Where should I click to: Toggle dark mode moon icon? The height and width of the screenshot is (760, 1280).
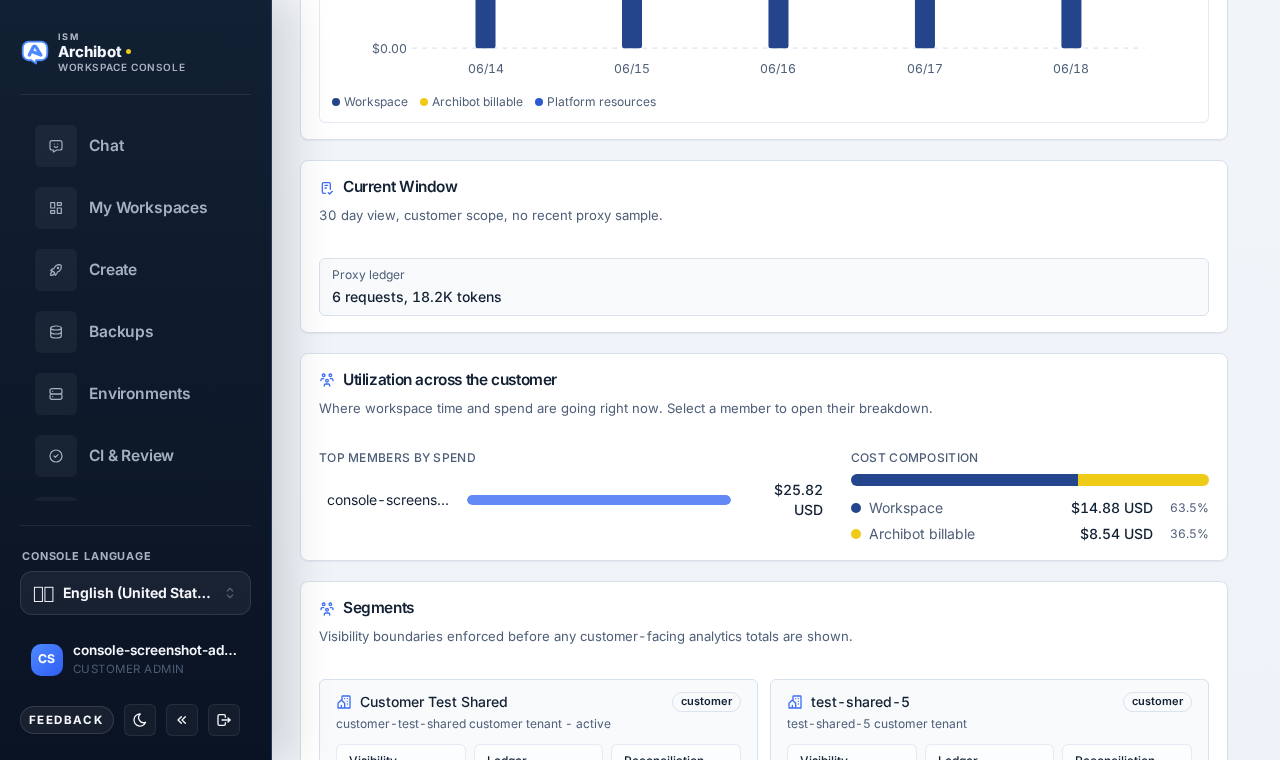[x=140, y=720]
